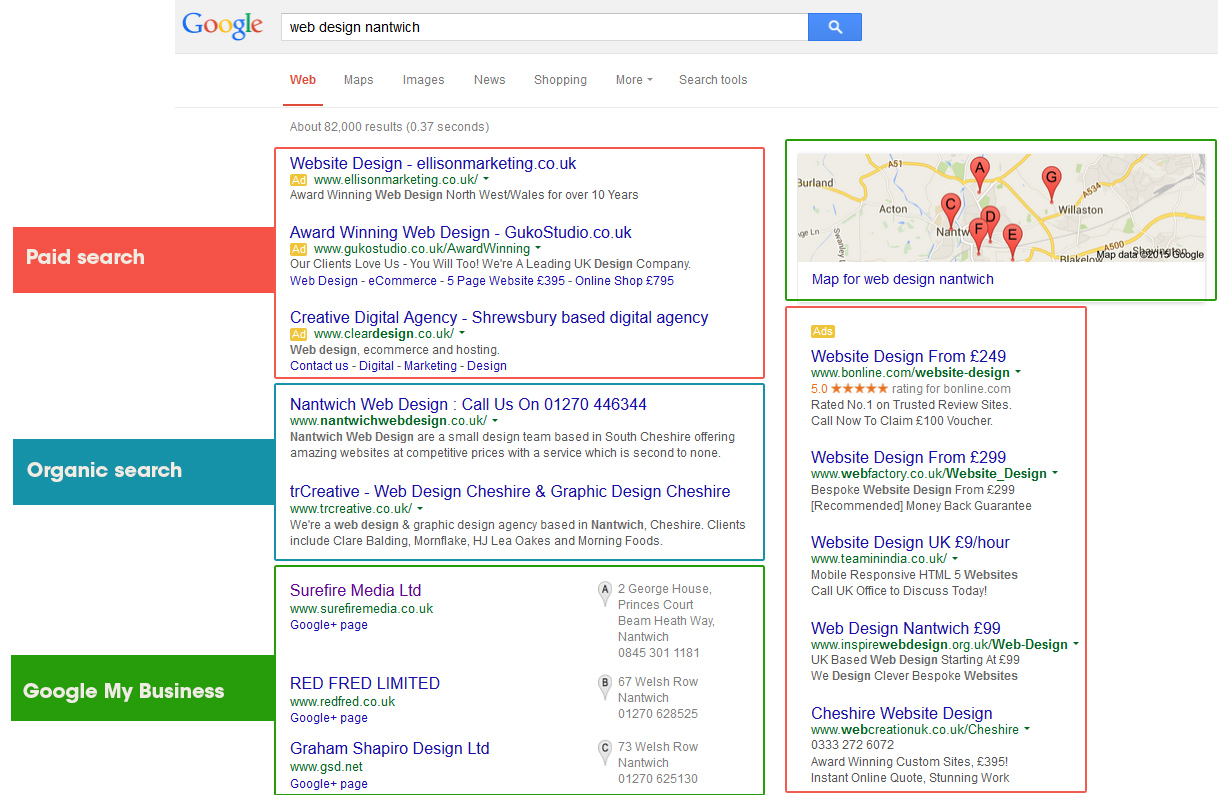Click '5 Page Website £395' sitelink
The height and width of the screenshot is (795, 1218).
pos(507,281)
